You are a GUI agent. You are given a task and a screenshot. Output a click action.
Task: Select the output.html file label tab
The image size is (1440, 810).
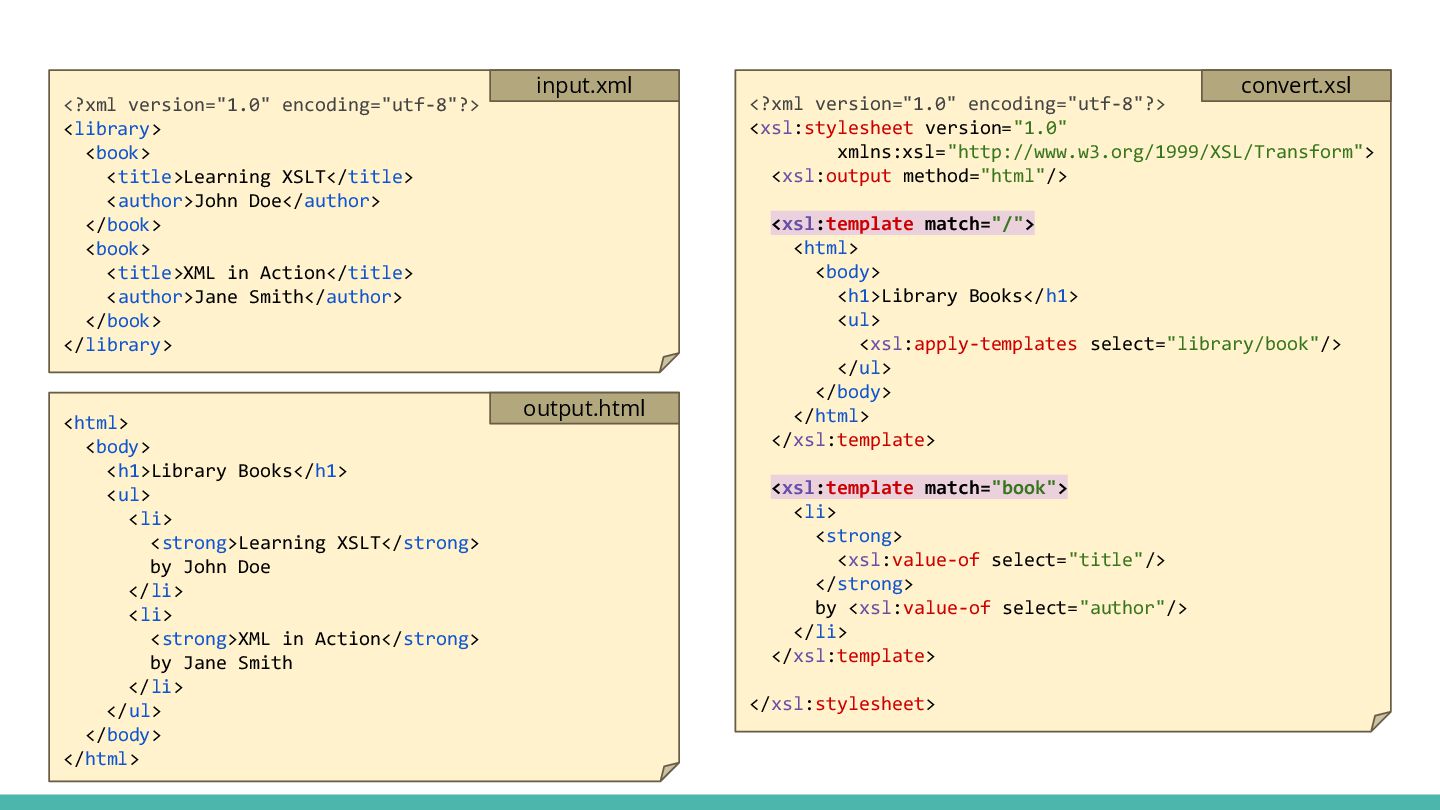tap(584, 408)
